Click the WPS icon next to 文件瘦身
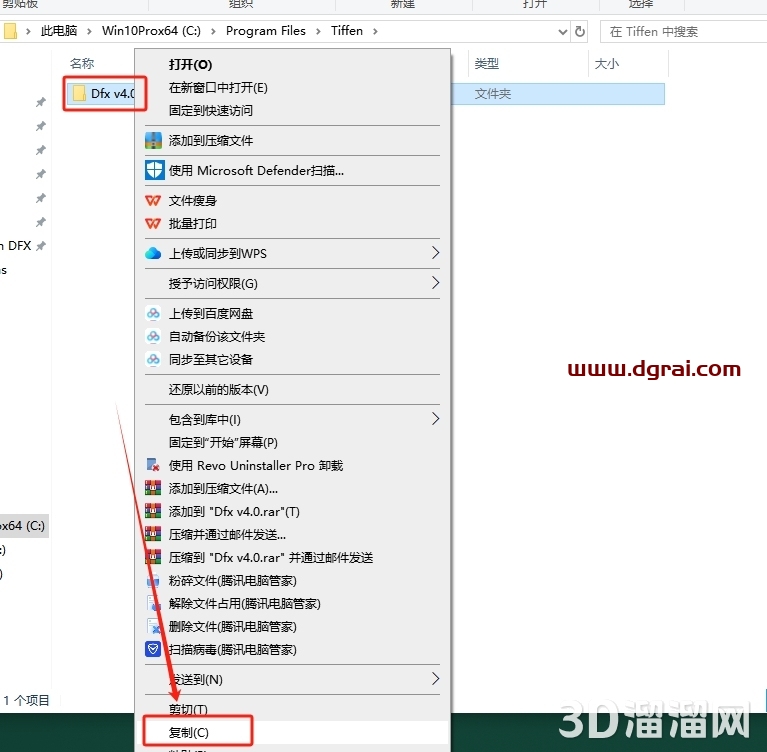Screen dimensions: 767x752 153,201
